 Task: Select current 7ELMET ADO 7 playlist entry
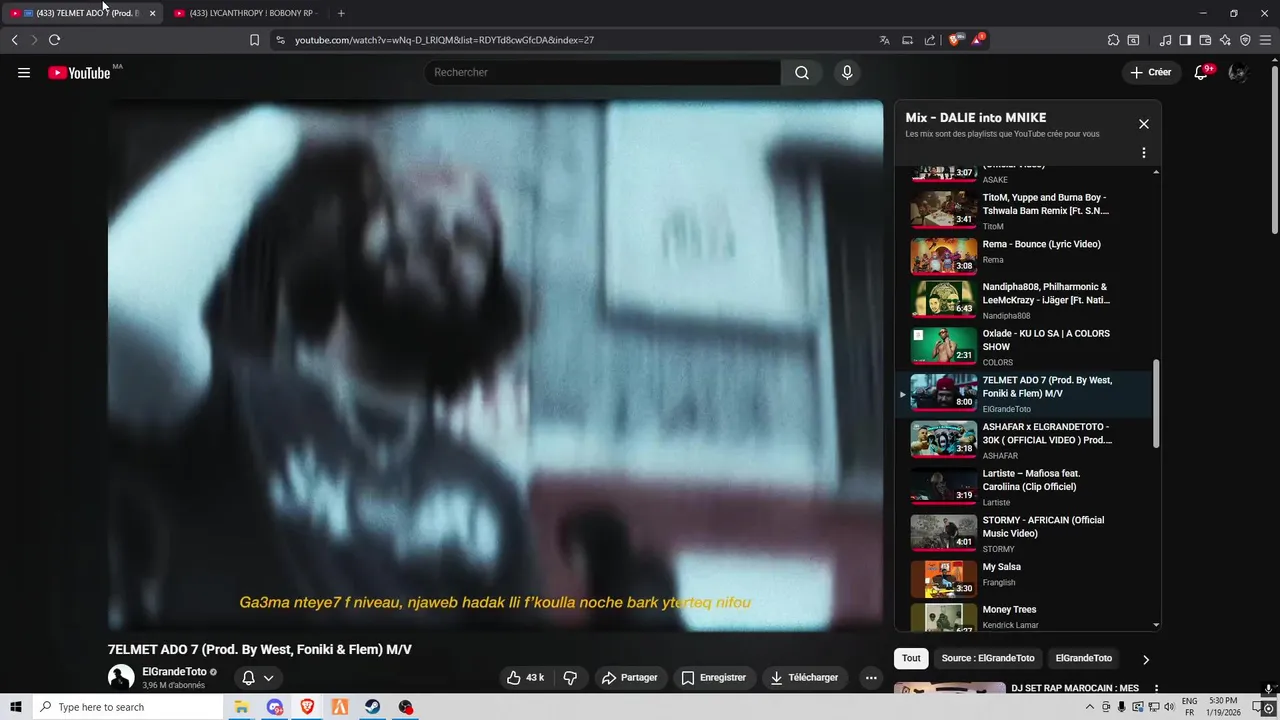(1023, 394)
